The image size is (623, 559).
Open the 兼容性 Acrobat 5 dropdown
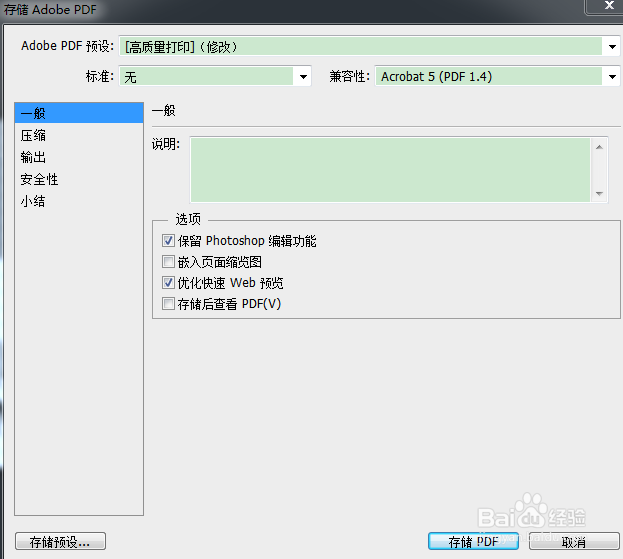[497, 76]
